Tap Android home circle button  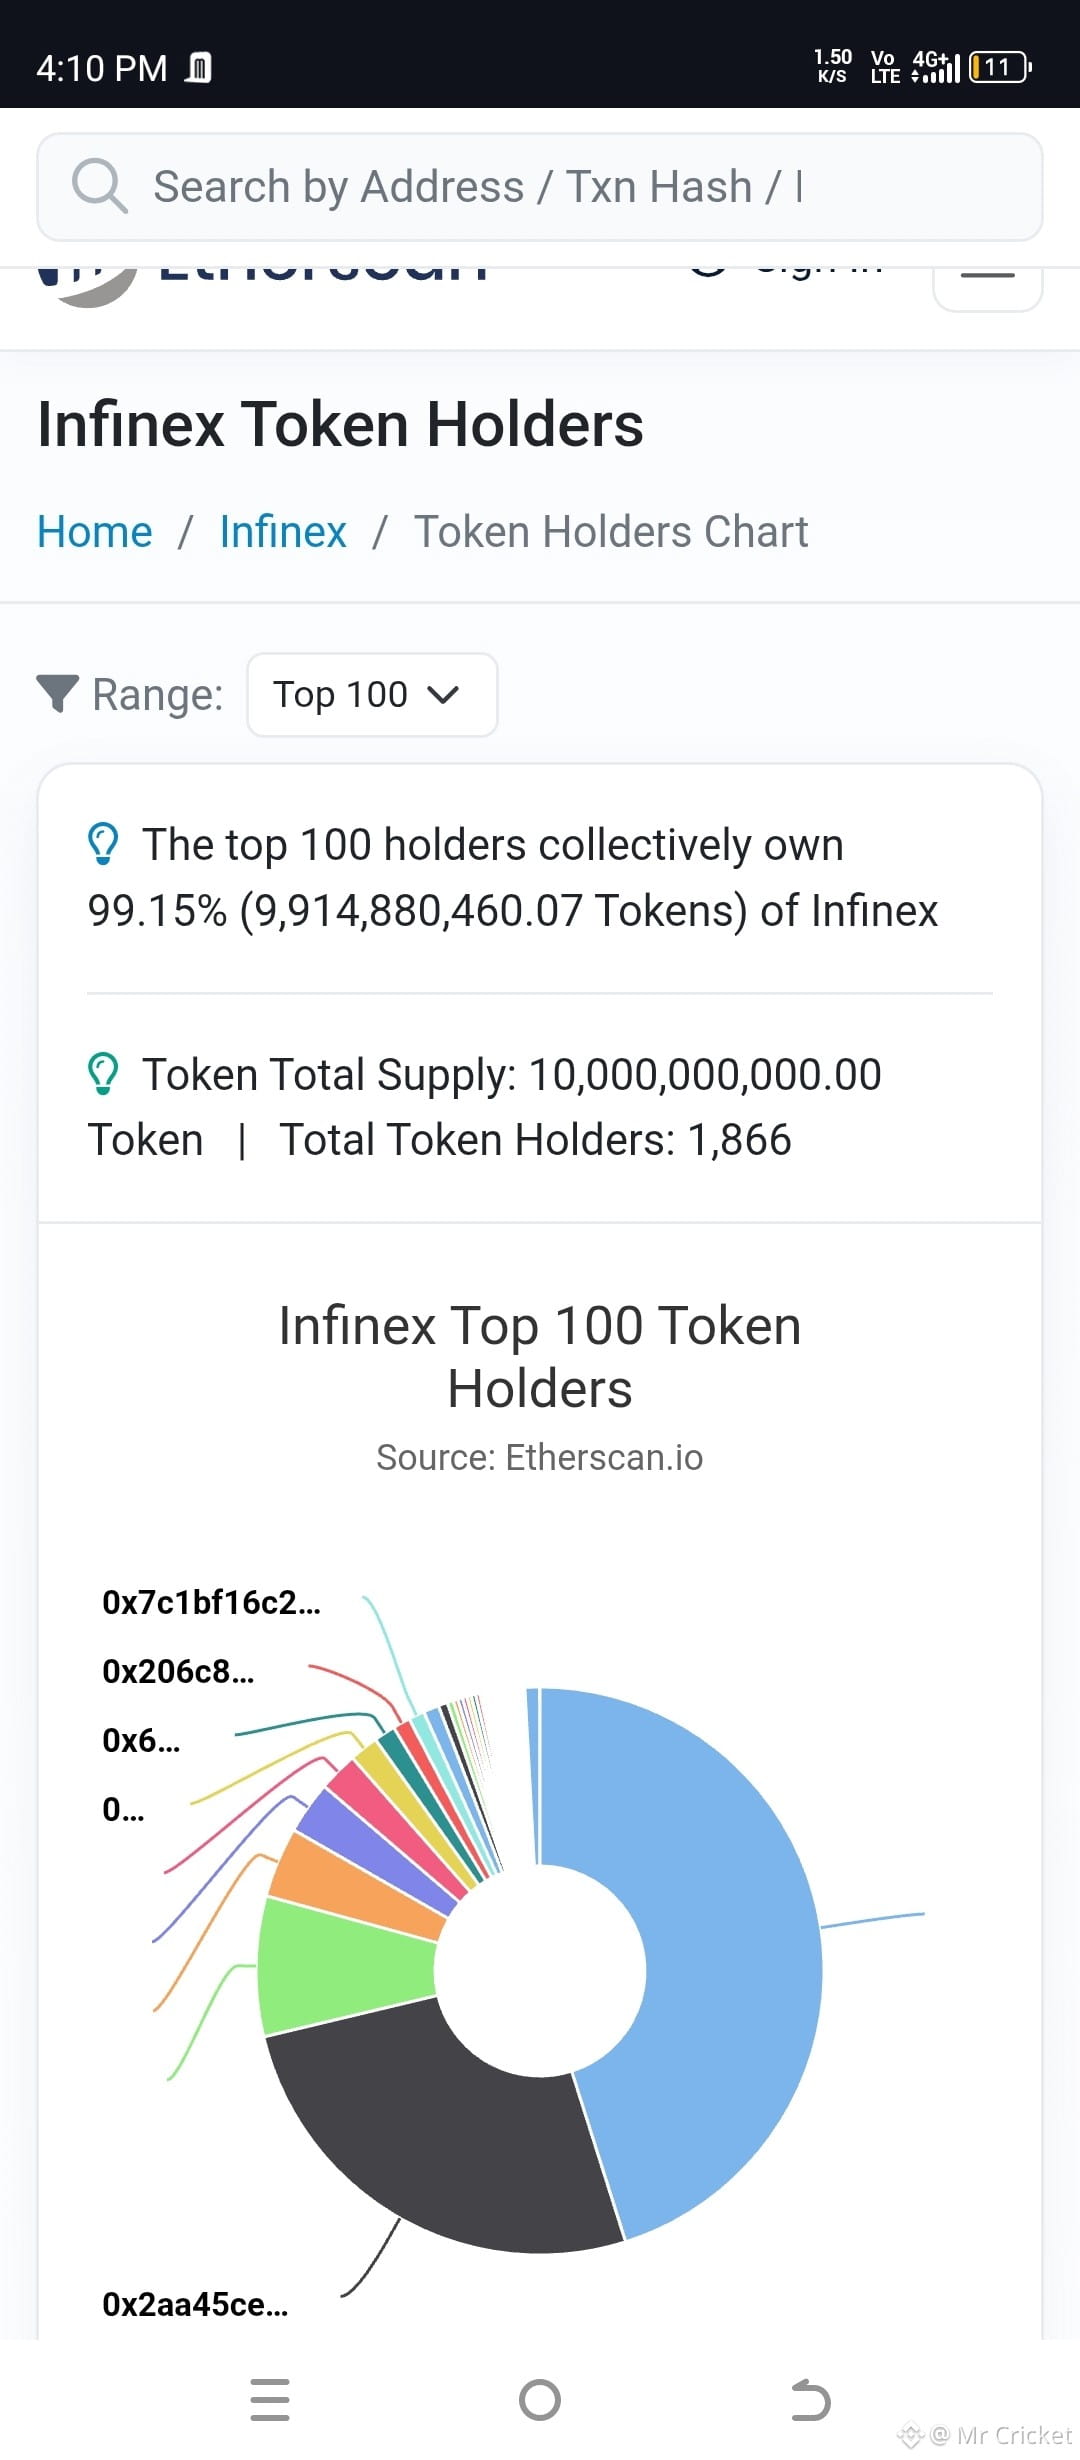click(x=540, y=2399)
